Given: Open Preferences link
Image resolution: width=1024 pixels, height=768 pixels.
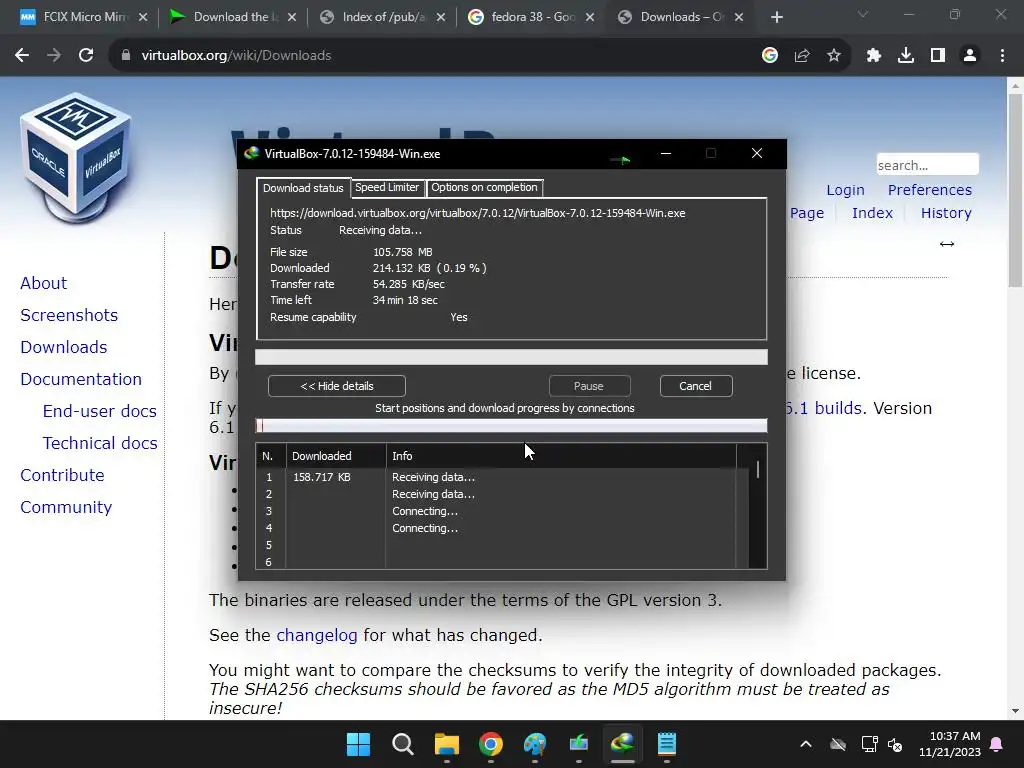Looking at the screenshot, I should (929, 190).
